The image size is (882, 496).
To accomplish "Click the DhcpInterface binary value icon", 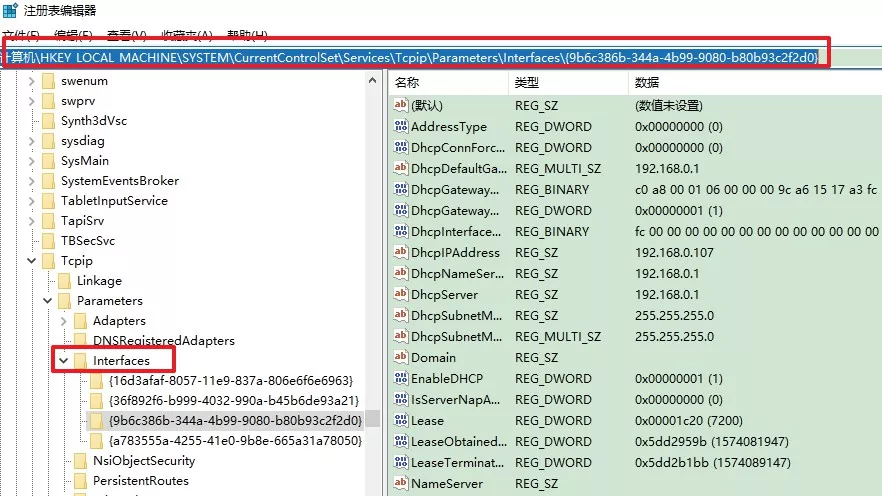I will 401,232.
